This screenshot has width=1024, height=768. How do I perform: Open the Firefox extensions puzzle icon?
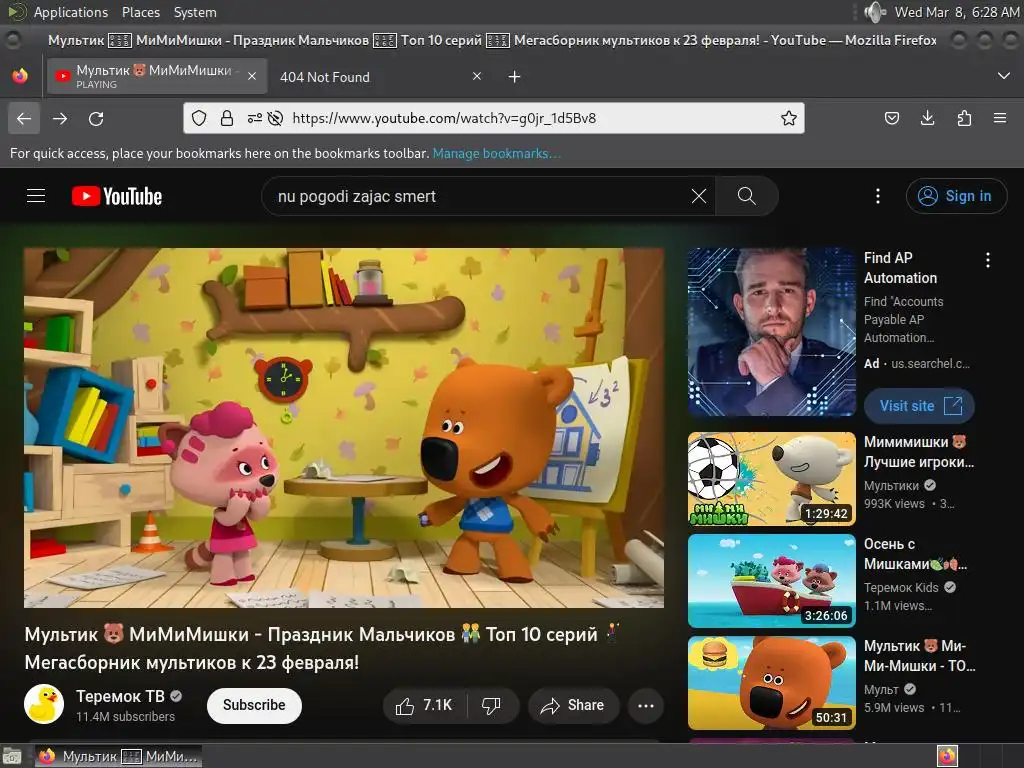point(964,118)
